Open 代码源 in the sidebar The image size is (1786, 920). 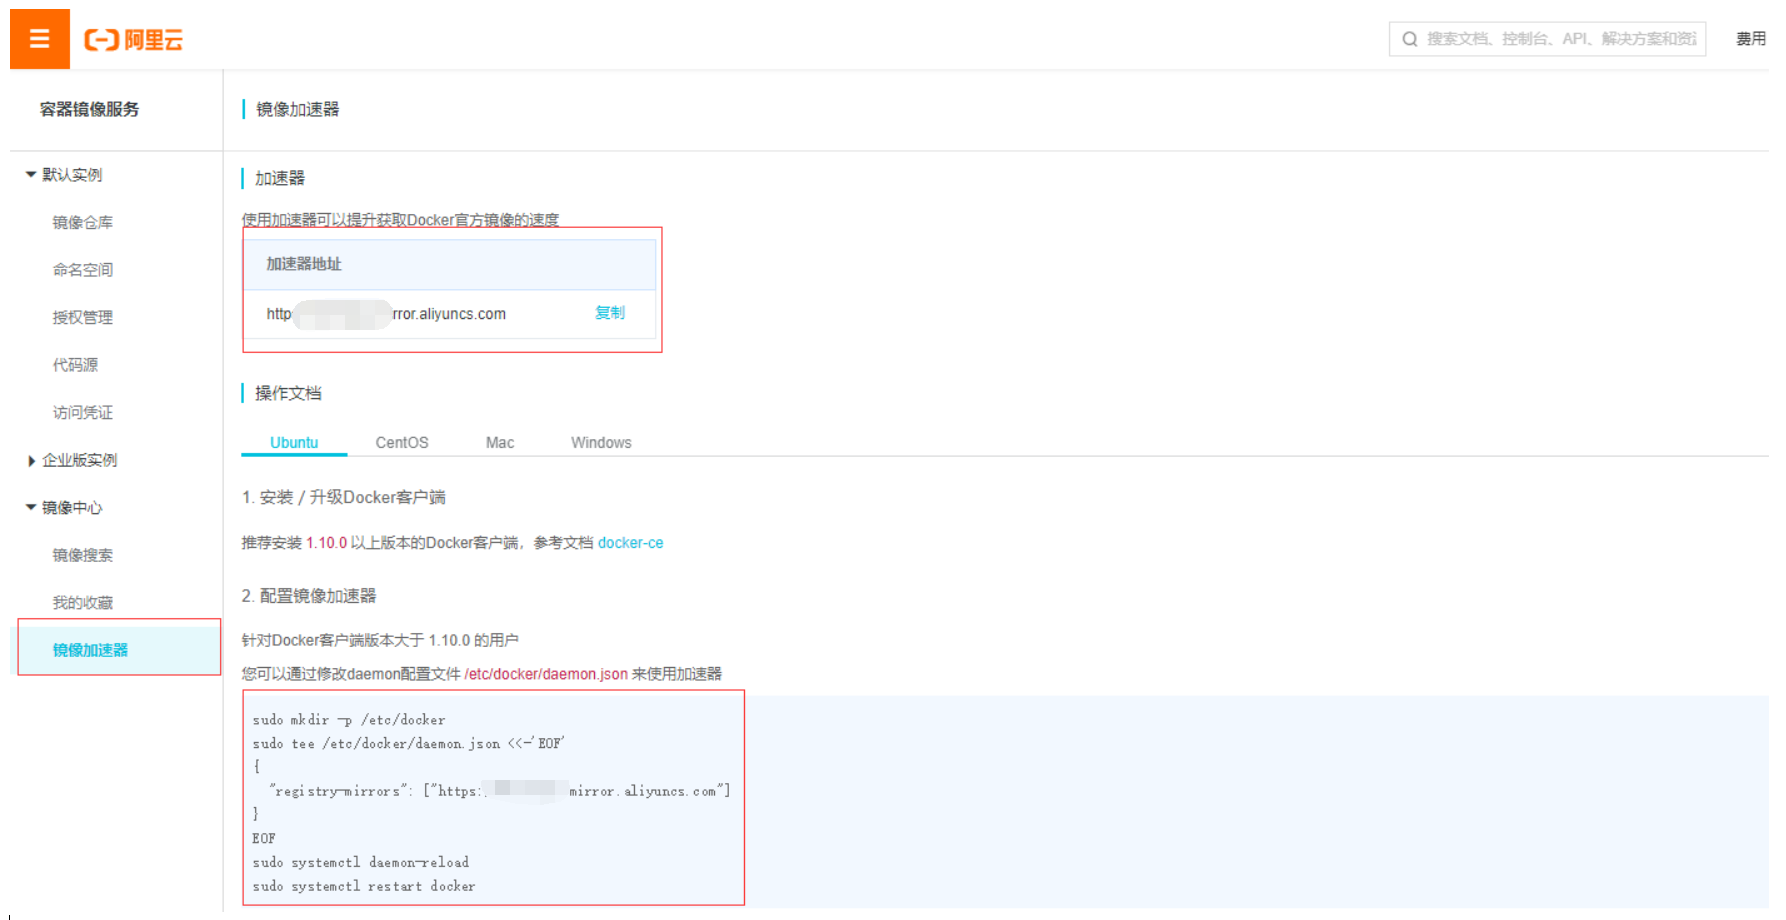click(75, 365)
